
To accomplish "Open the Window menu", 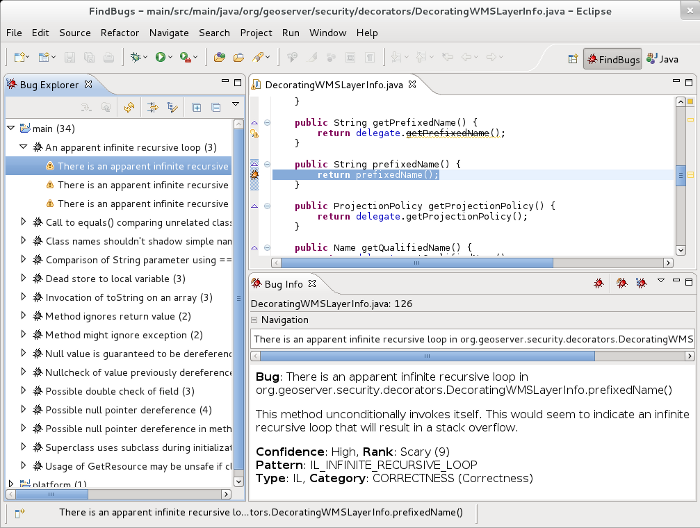I will pyautogui.click(x=328, y=33).
